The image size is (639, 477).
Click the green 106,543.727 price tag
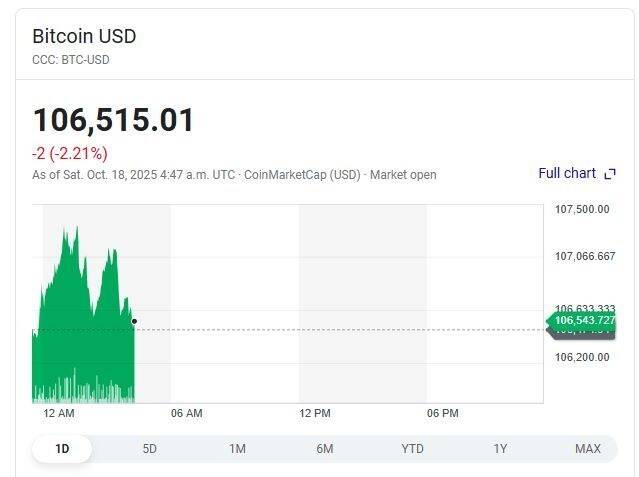(583, 320)
